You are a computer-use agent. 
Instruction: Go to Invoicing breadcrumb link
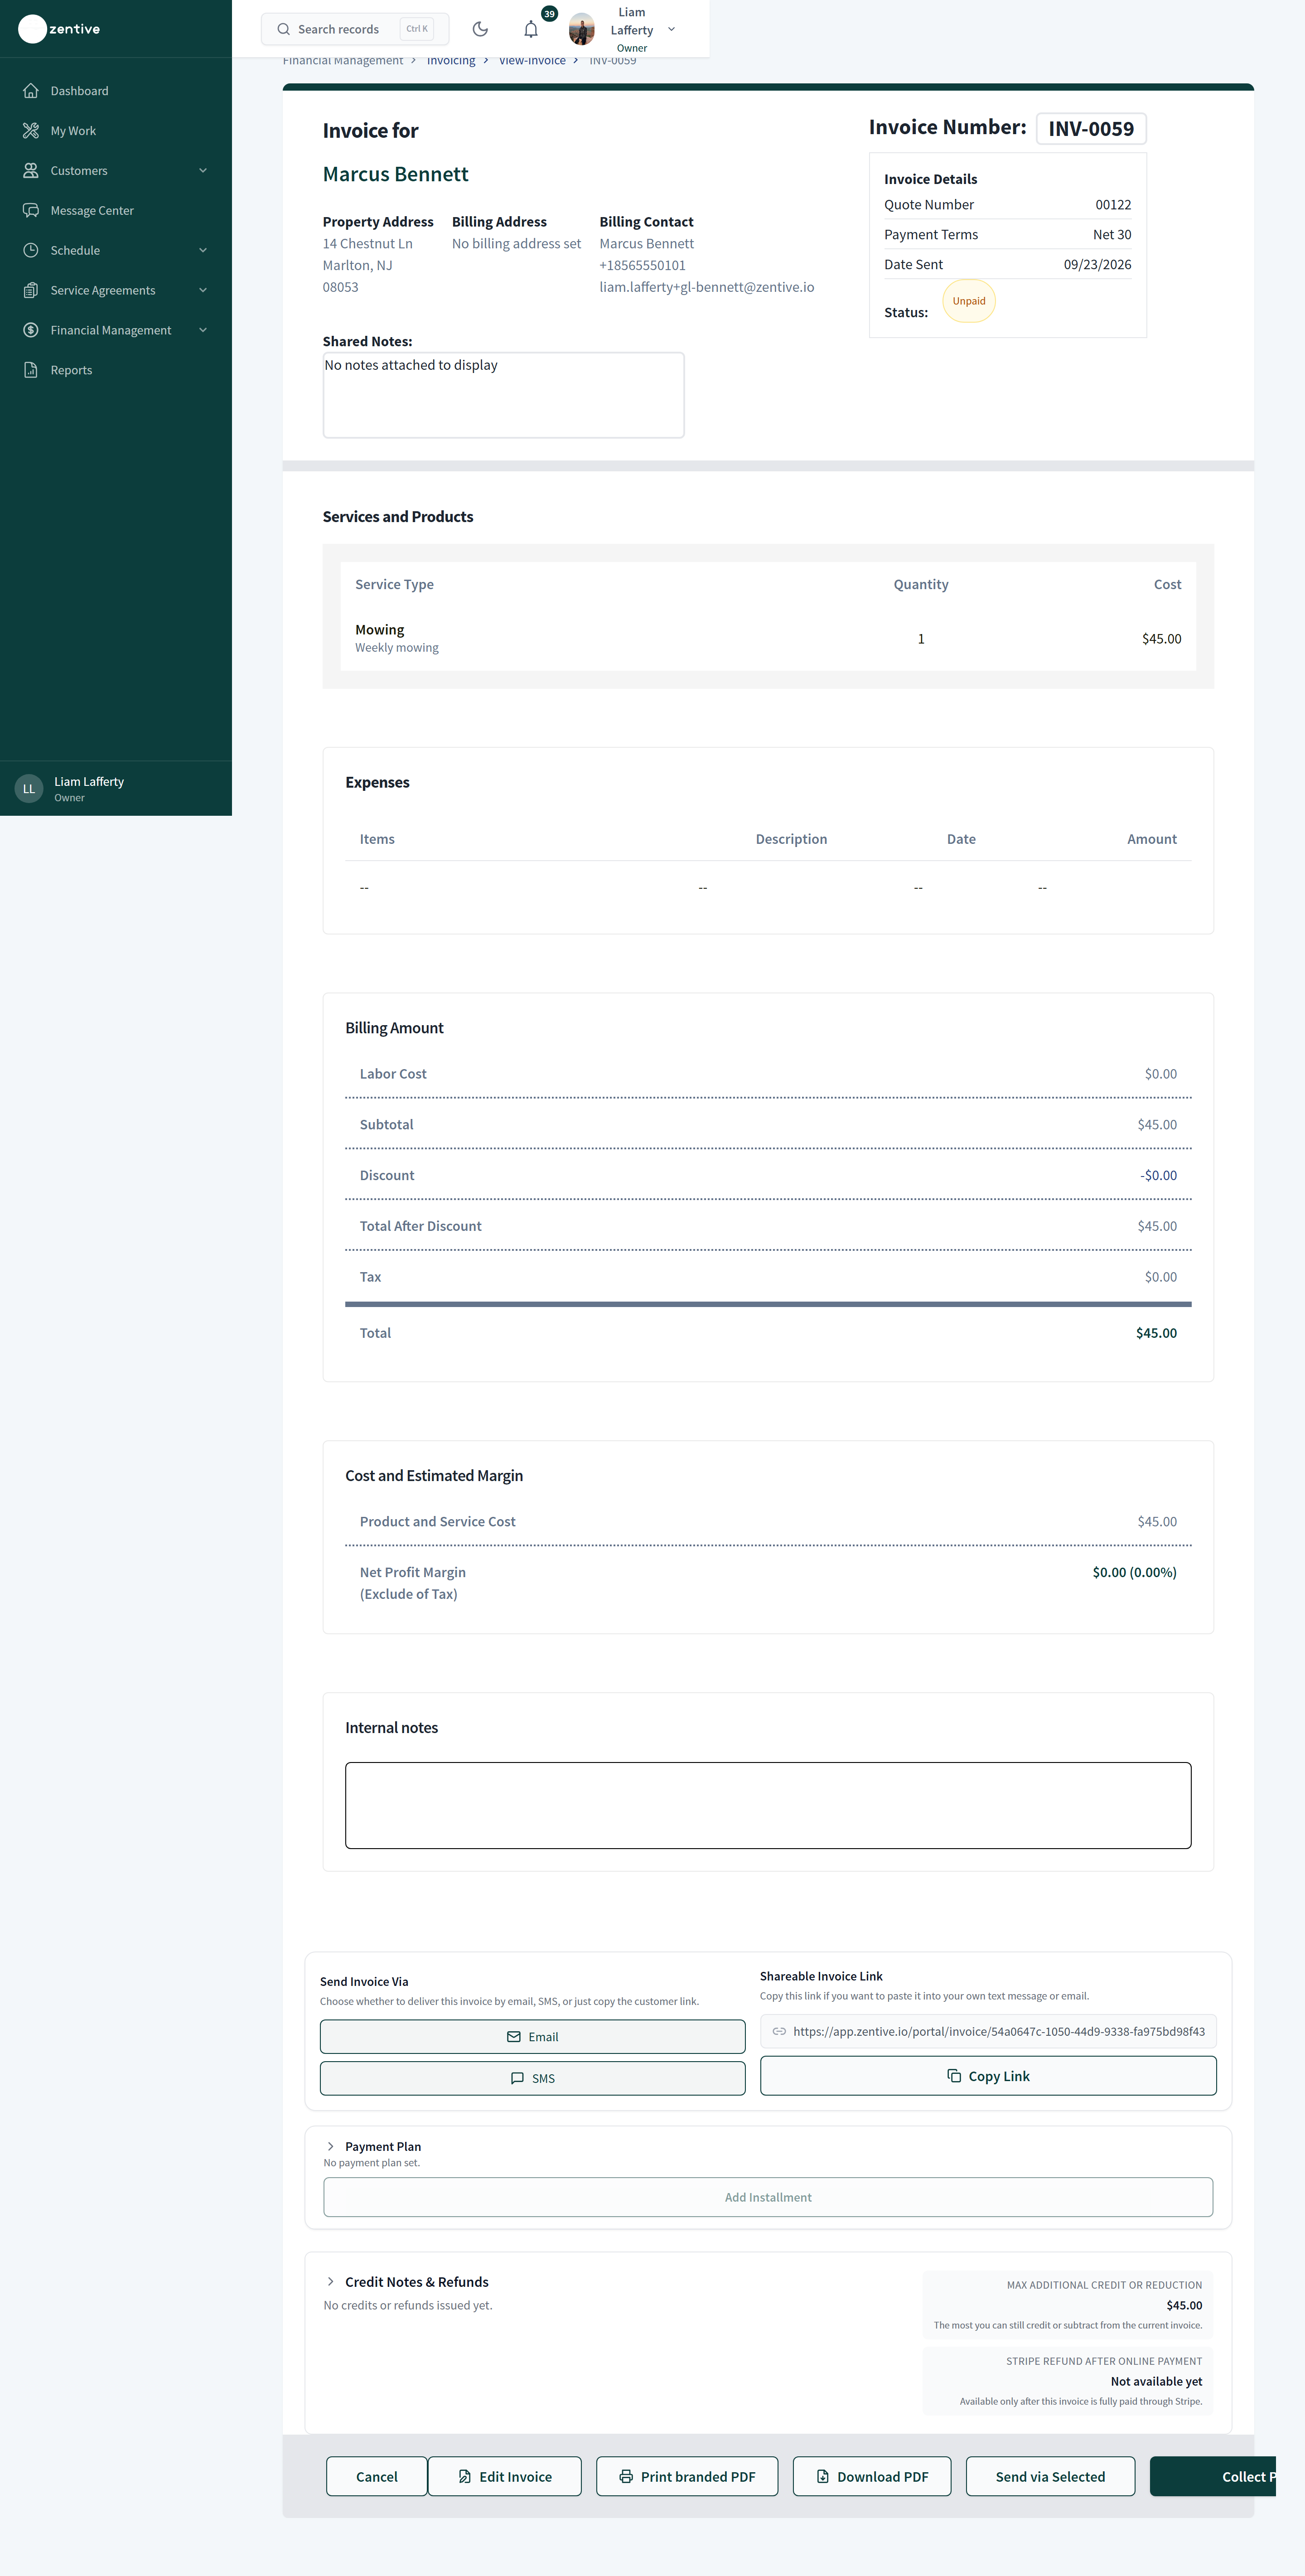point(451,61)
